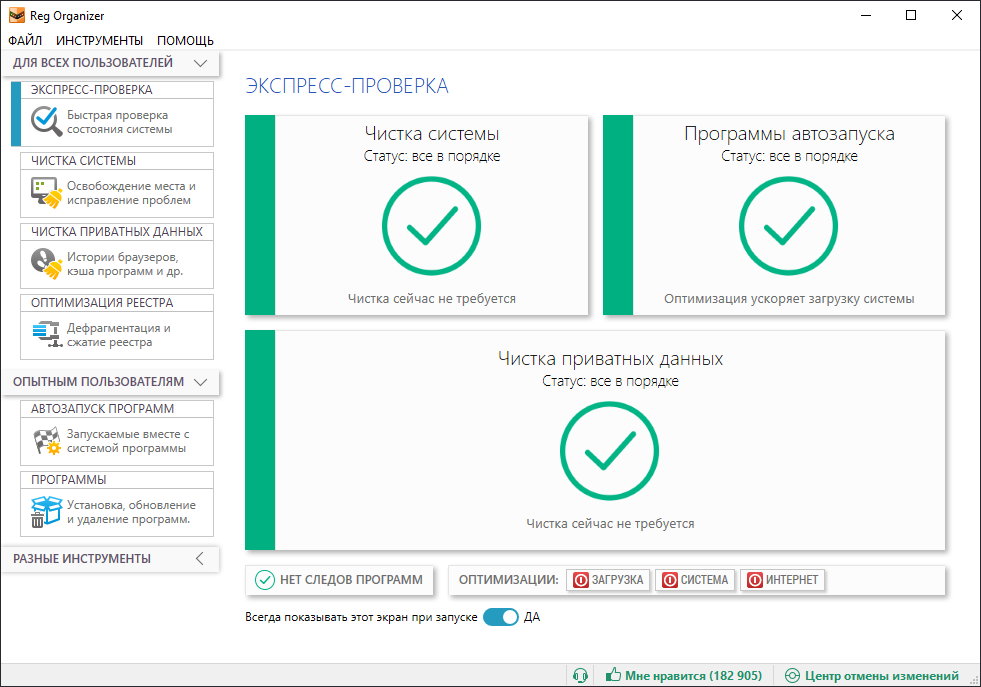Open Центр отмены изменений link
Screen dimensions: 981x687
[x=872, y=676]
